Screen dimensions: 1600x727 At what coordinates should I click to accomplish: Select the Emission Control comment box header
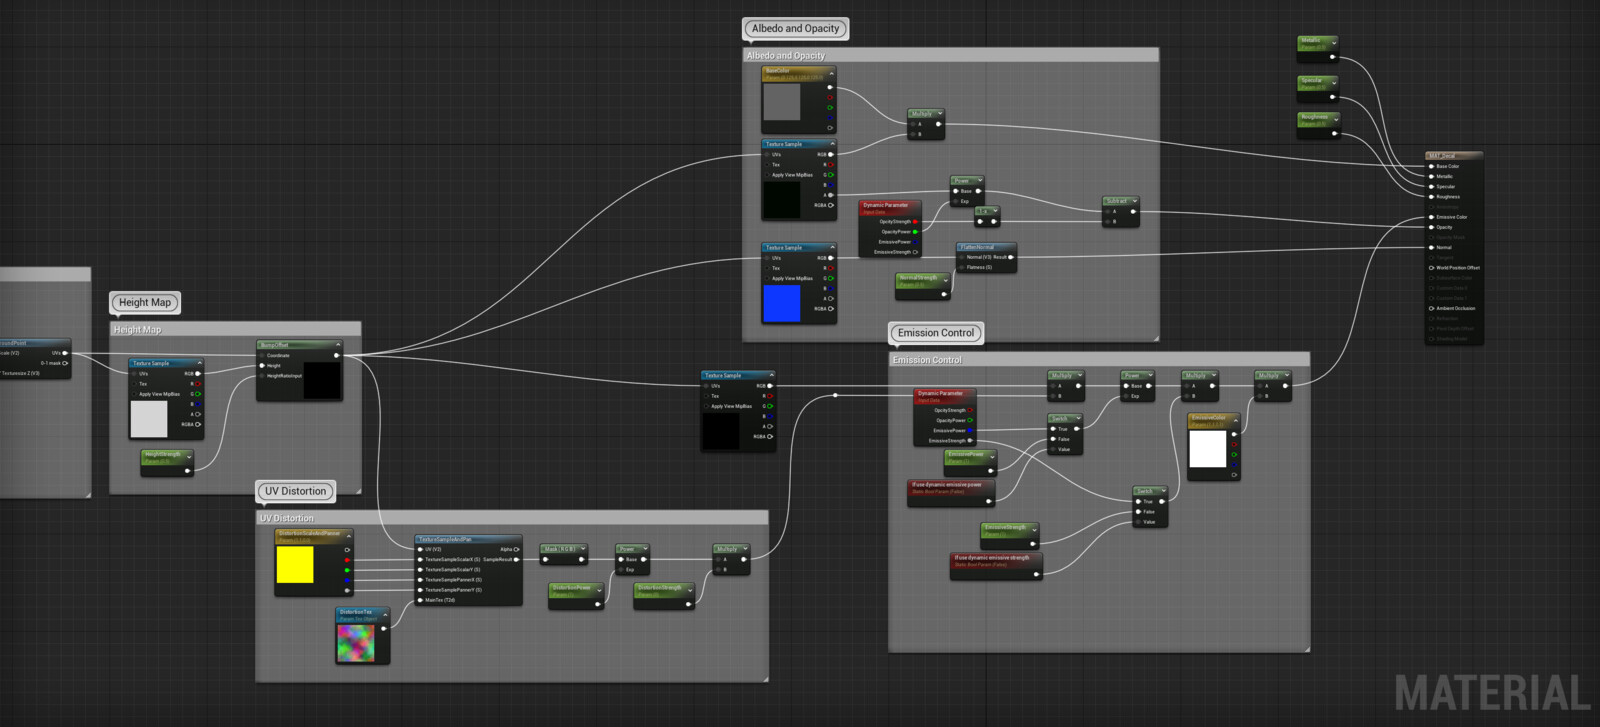tap(1099, 359)
